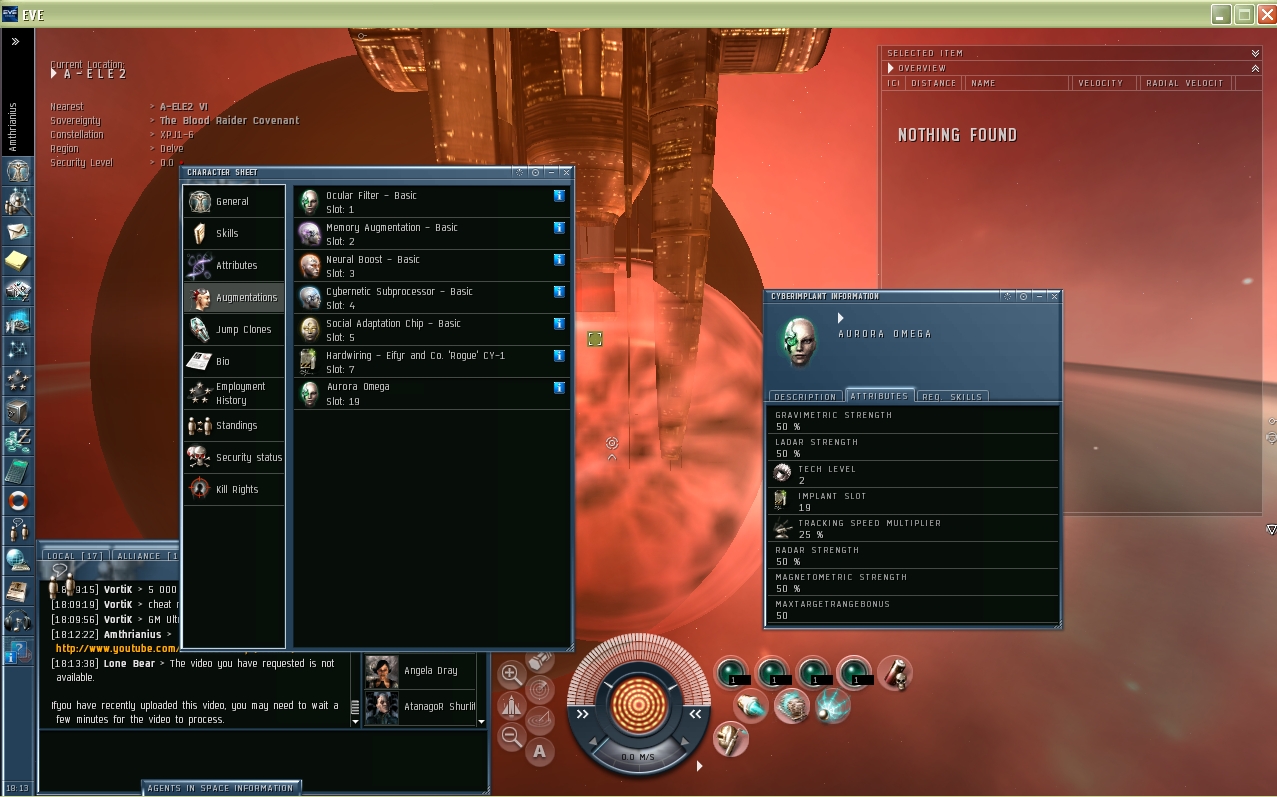Expand the Overview panel chevron
This screenshot has width=1277, height=797.
click(1256, 68)
